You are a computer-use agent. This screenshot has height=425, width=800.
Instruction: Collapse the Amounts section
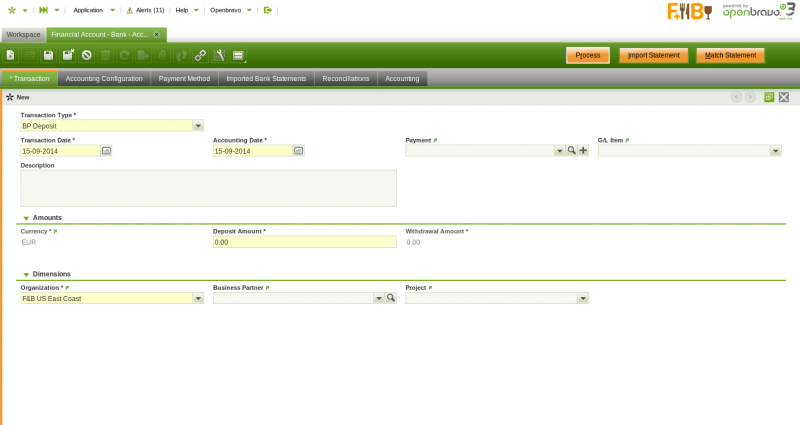[x=26, y=217]
